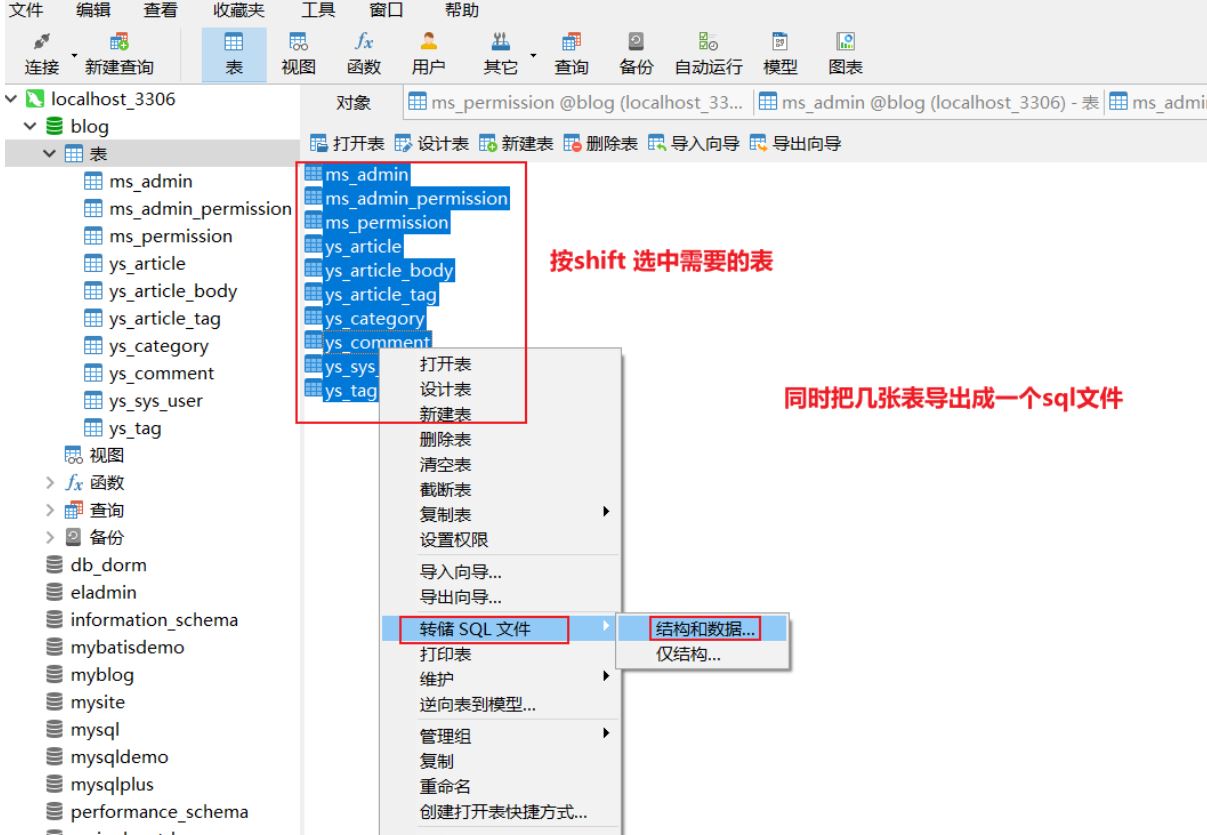1207x835 pixels.
Task: Collapse the blog database node
Action: click(28, 128)
